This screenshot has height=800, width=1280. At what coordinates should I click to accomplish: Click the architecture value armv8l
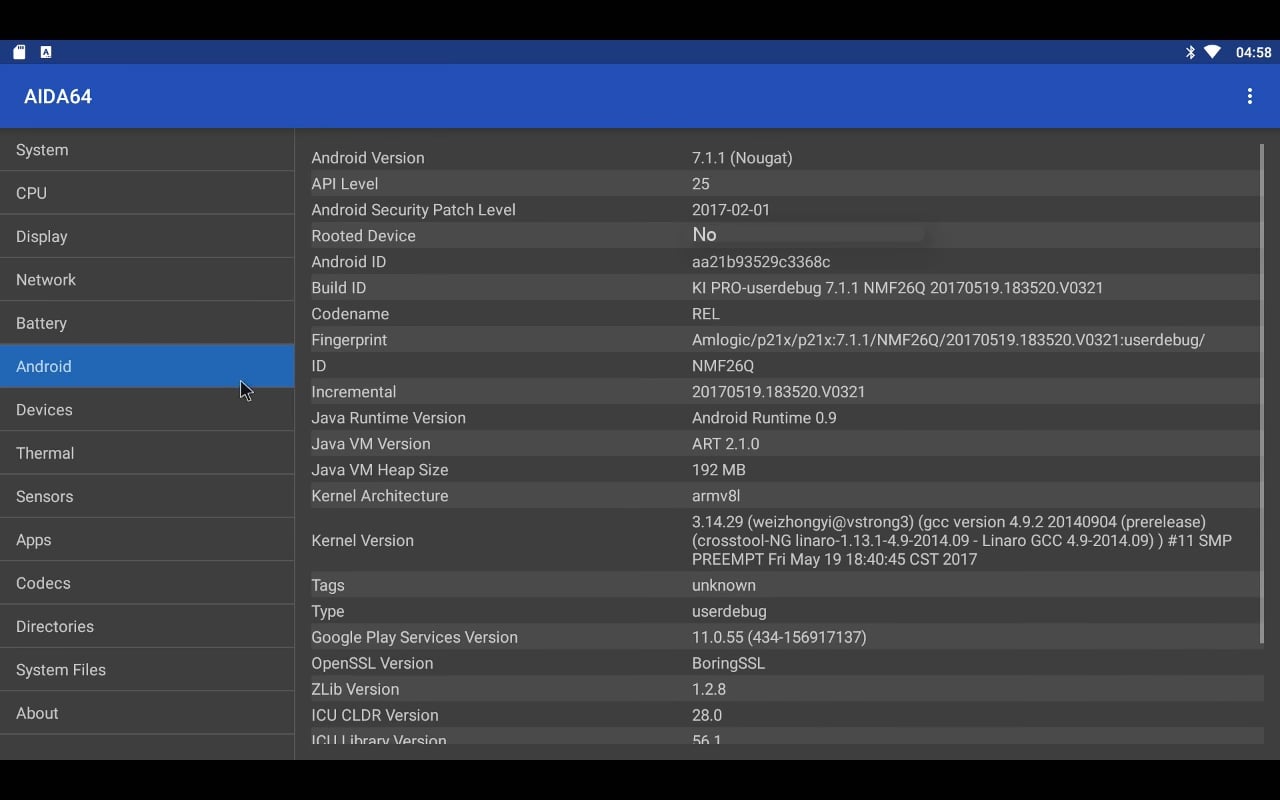[716, 496]
